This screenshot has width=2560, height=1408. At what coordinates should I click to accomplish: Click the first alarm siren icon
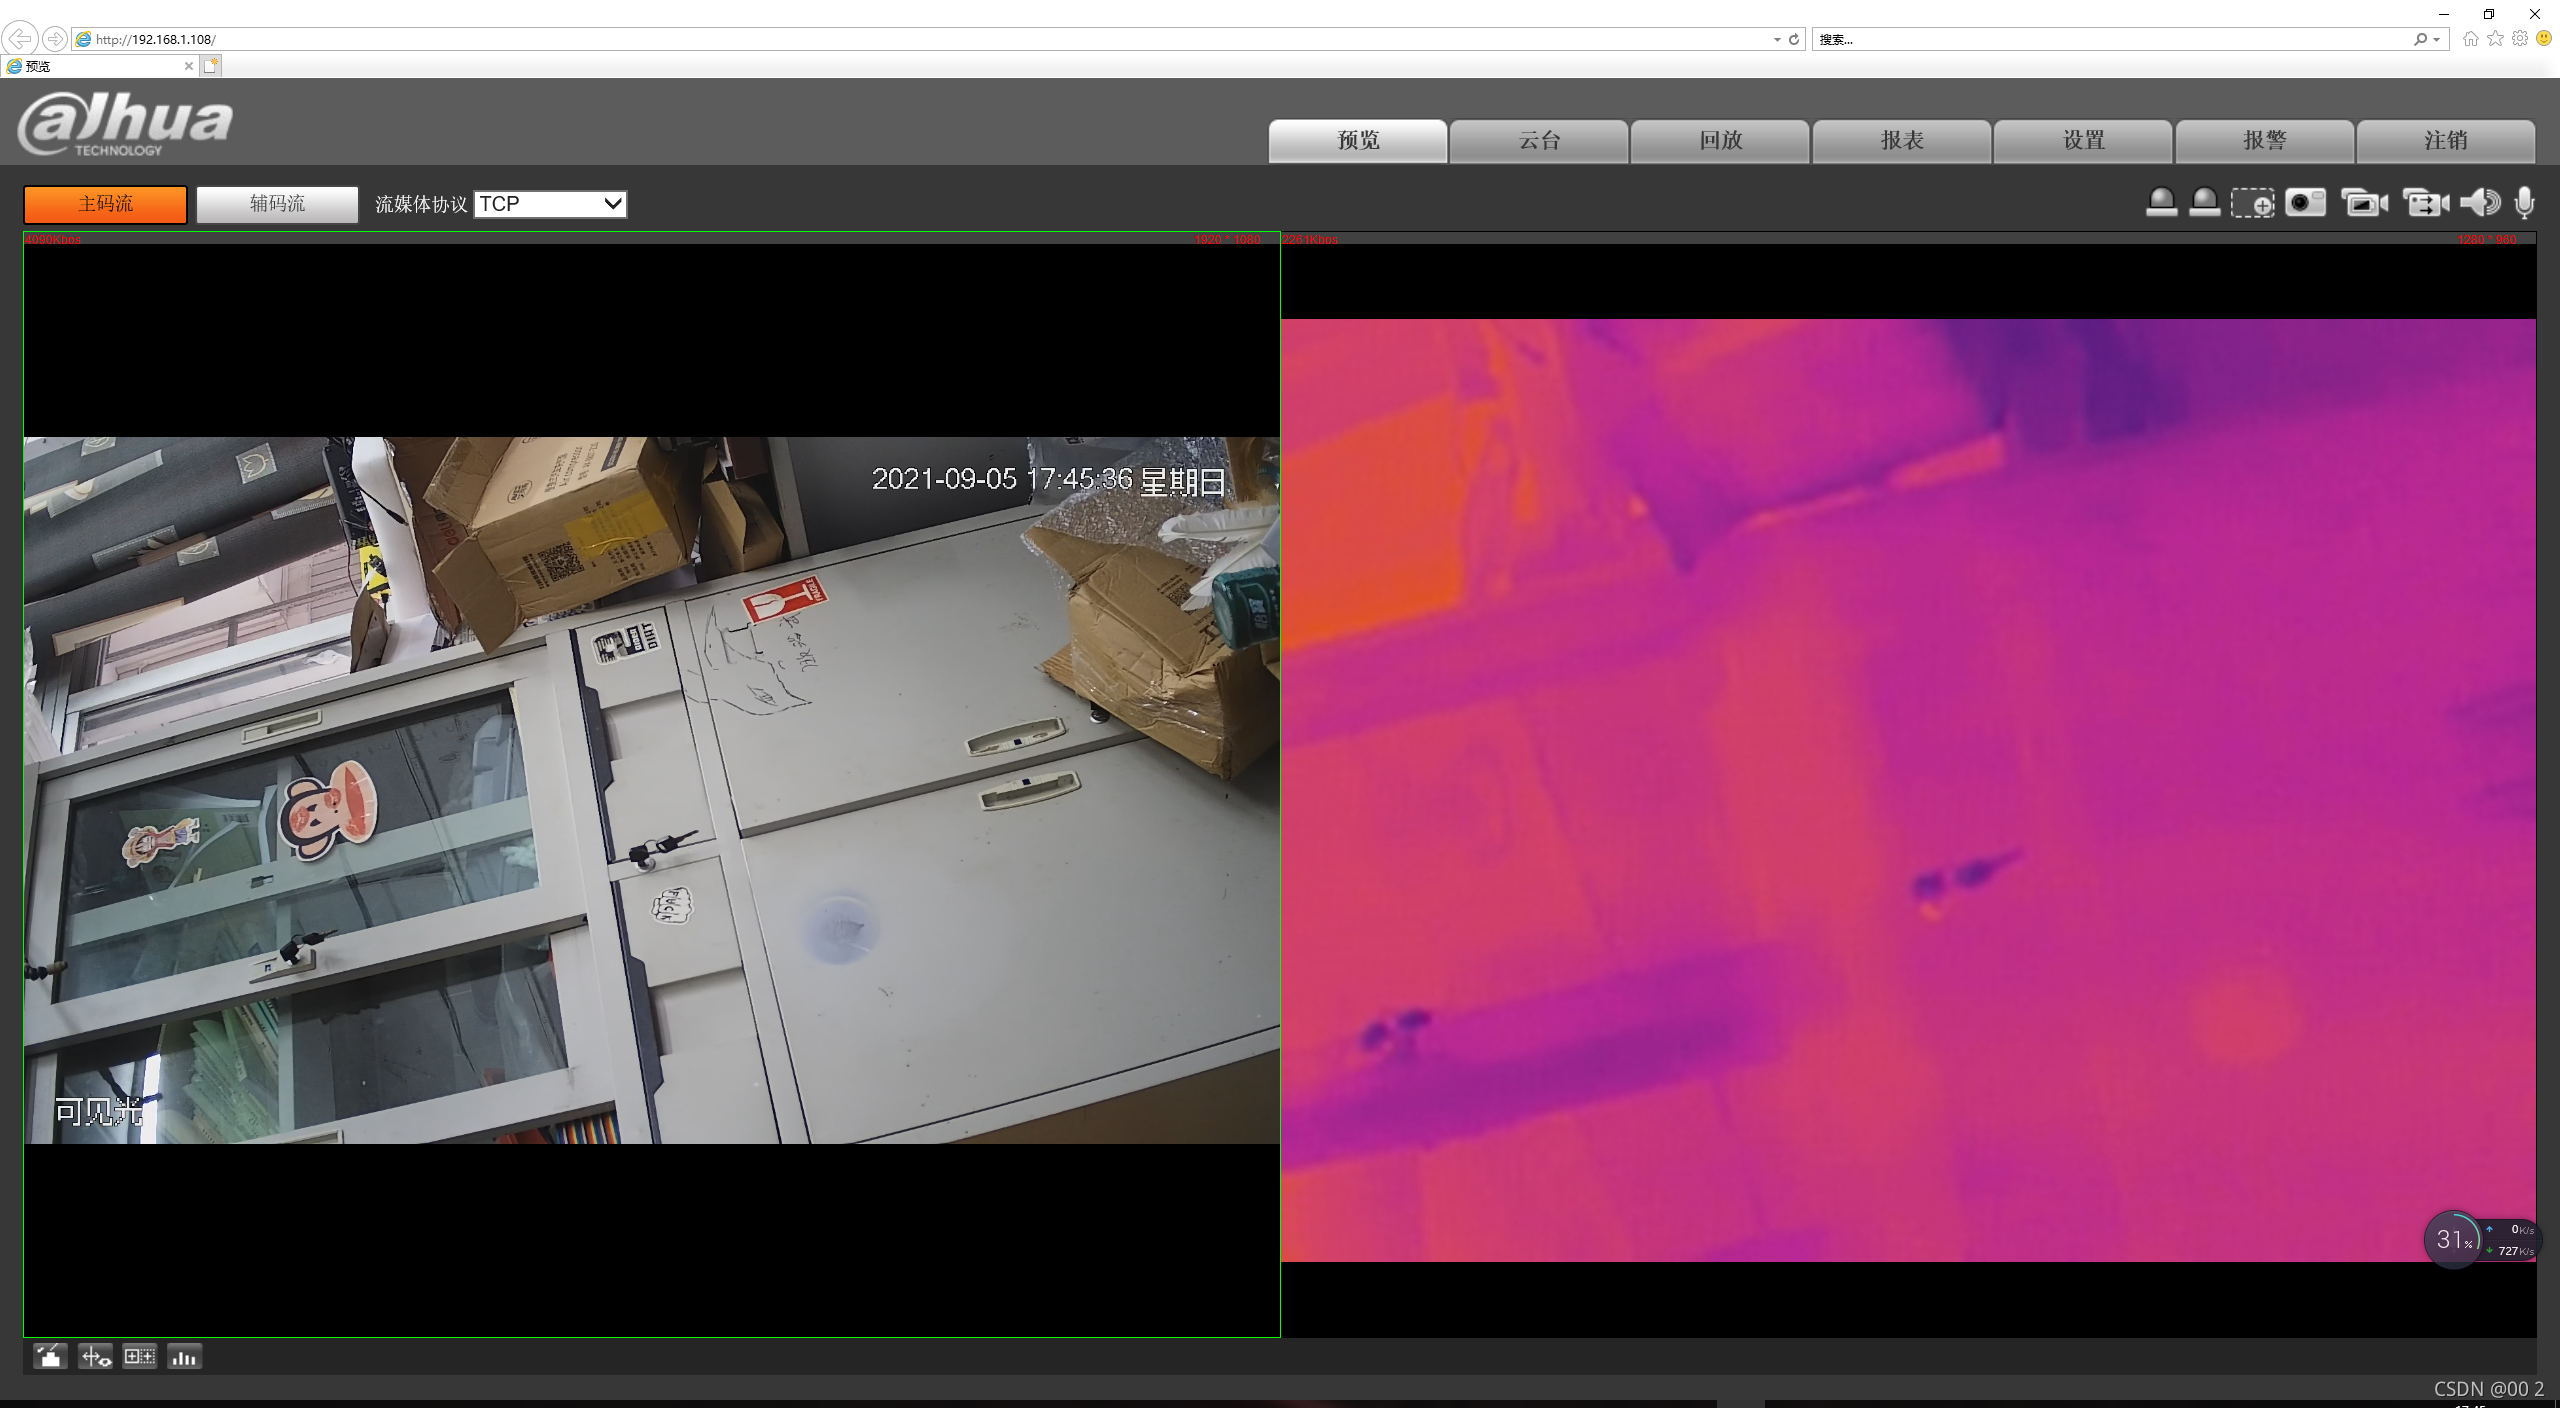(x=2161, y=203)
